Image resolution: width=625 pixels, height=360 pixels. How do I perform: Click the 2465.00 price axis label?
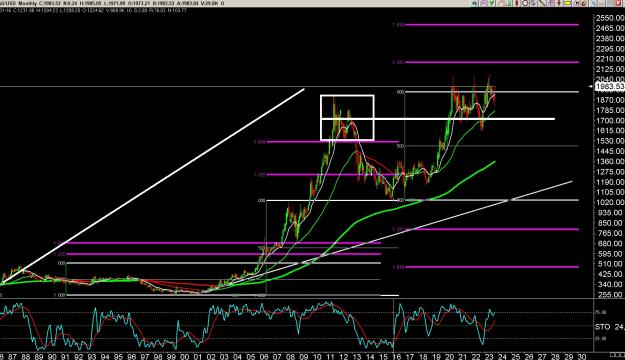point(610,28)
